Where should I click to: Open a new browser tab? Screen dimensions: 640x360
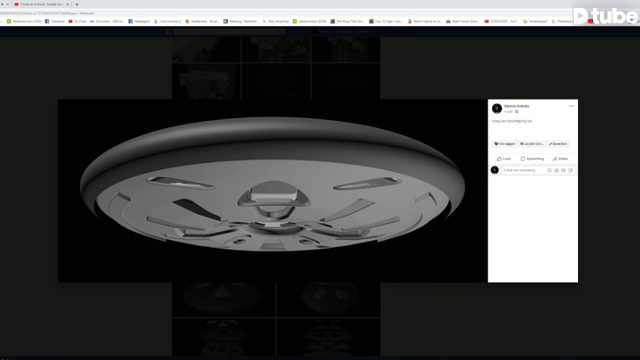click(77, 4)
